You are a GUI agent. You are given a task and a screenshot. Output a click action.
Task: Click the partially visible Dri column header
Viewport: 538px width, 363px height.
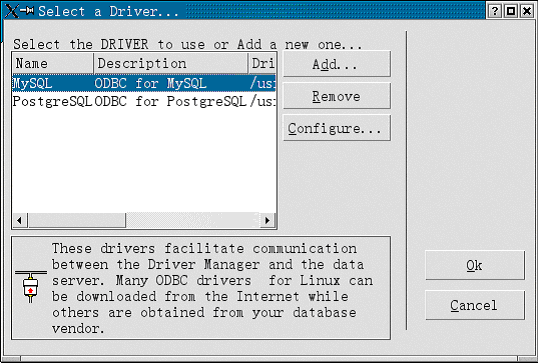coord(262,63)
